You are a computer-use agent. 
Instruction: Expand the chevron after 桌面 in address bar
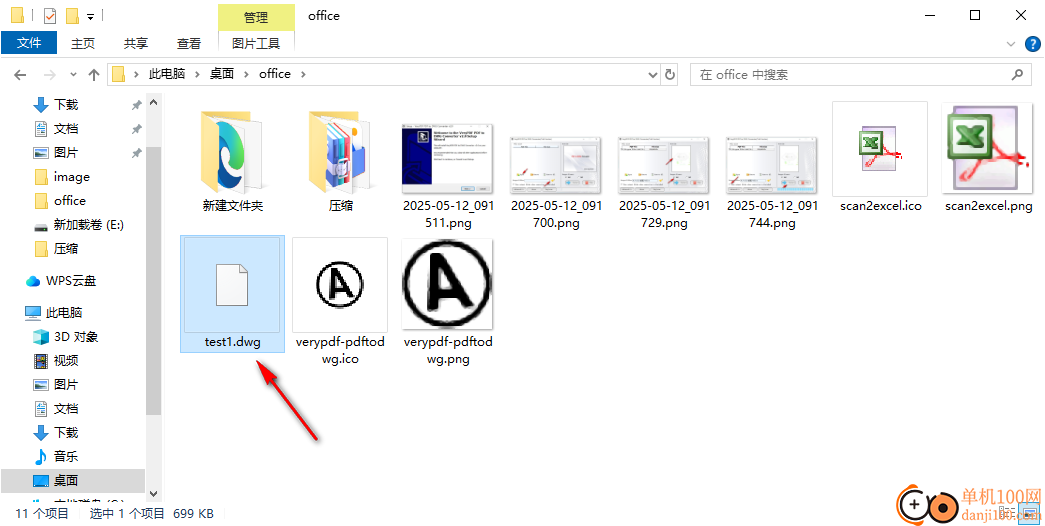[x=246, y=75]
